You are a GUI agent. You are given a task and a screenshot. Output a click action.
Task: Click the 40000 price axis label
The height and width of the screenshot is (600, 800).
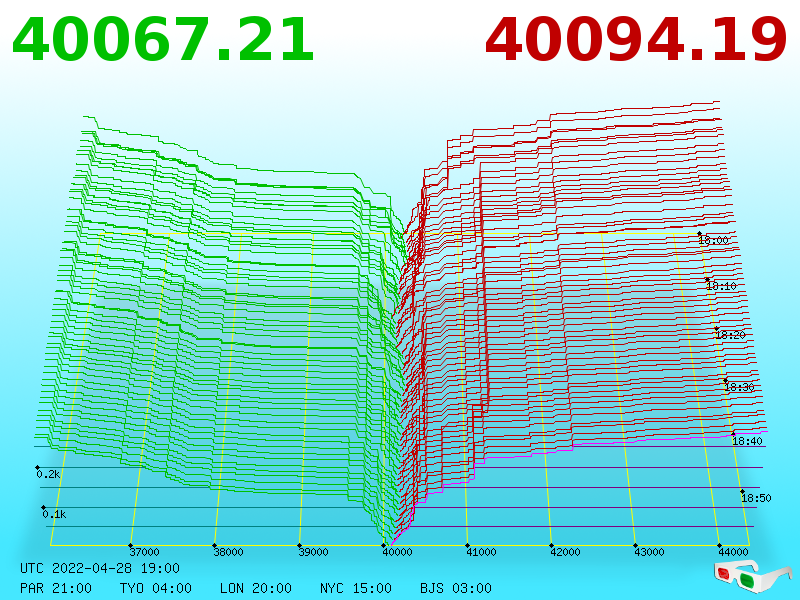click(397, 552)
